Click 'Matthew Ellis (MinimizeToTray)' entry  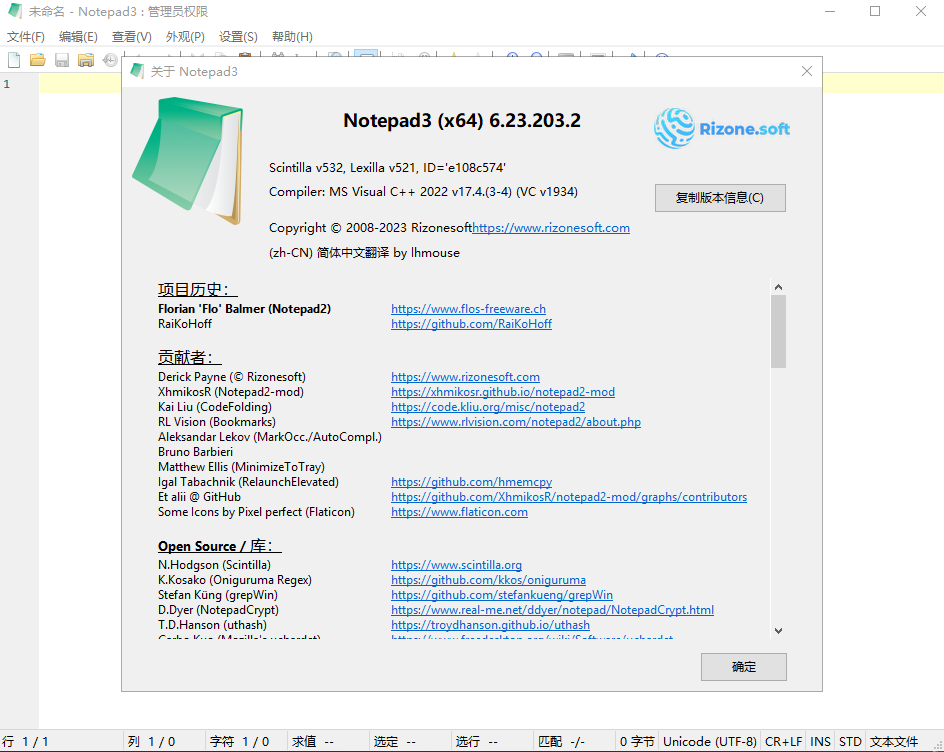pos(241,467)
